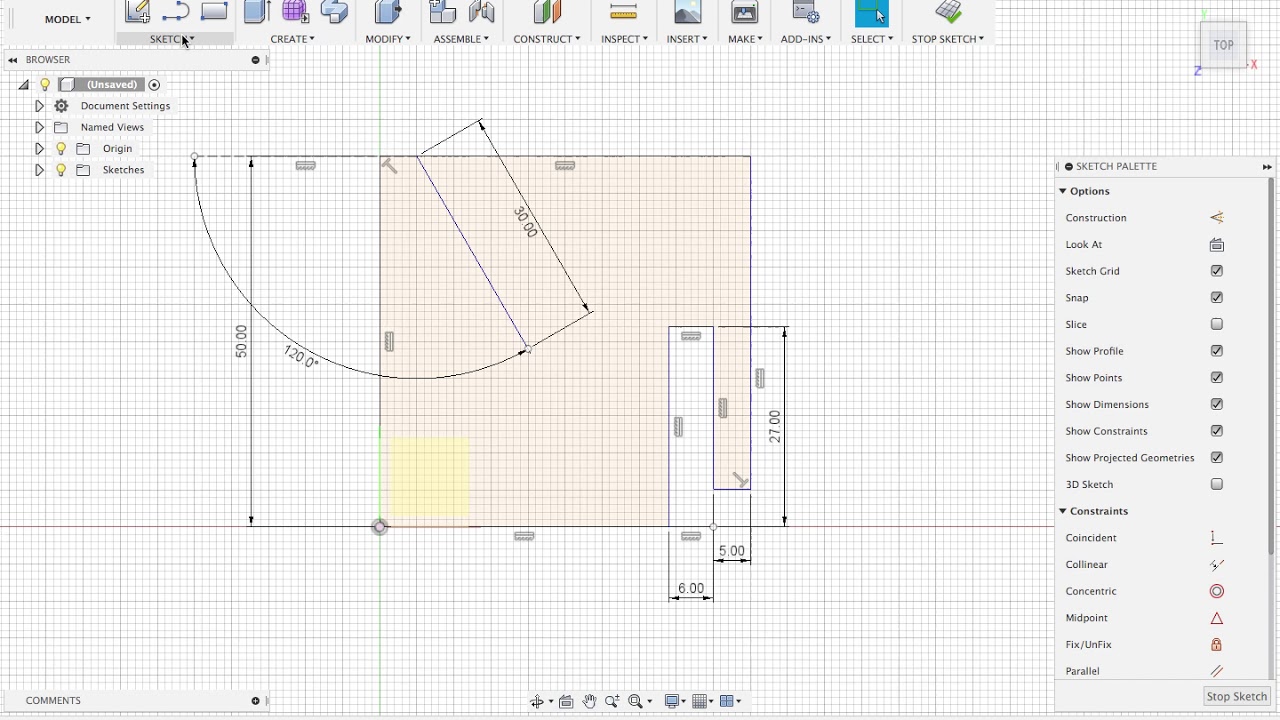The width and height of the screenshot is (1280, 720).
Task: Expand the Document Settings tree node
Action: pyautogui.click(x=39, y=106)
